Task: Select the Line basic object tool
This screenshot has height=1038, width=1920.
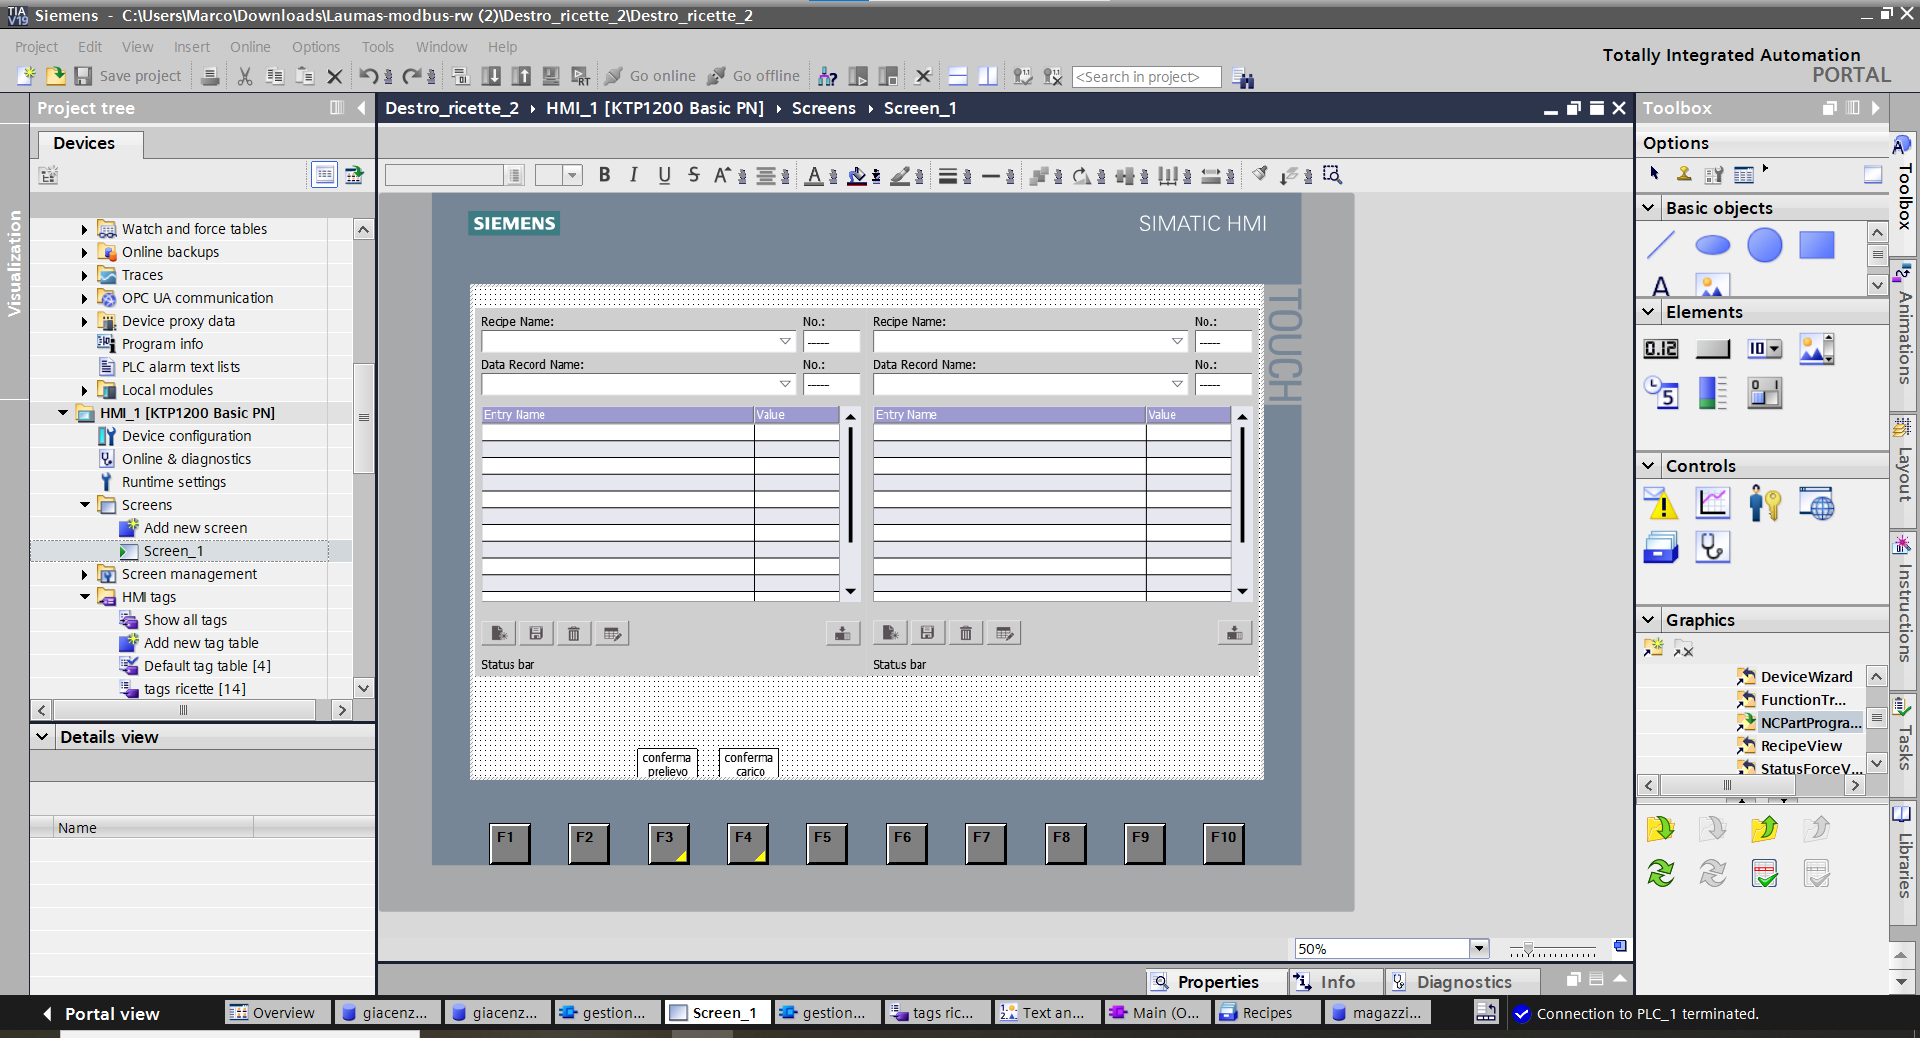Action: [1661, 245]
